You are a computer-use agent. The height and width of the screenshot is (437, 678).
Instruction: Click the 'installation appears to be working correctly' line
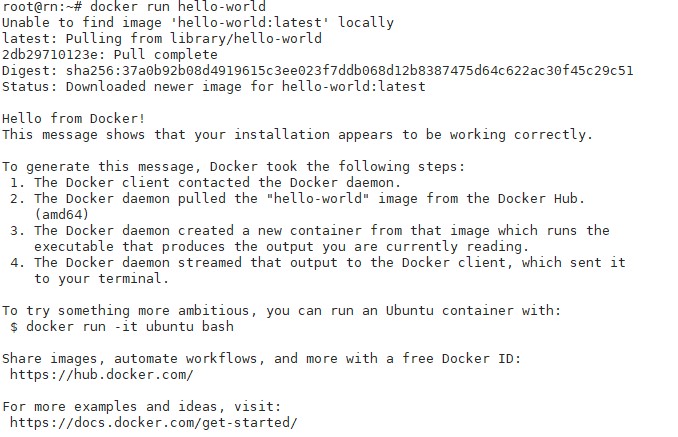298,135
